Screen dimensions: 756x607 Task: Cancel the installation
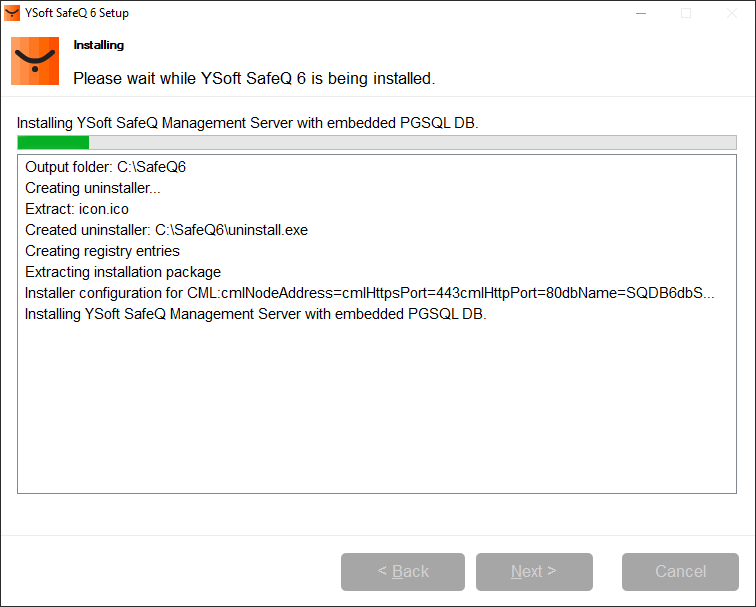680,572
